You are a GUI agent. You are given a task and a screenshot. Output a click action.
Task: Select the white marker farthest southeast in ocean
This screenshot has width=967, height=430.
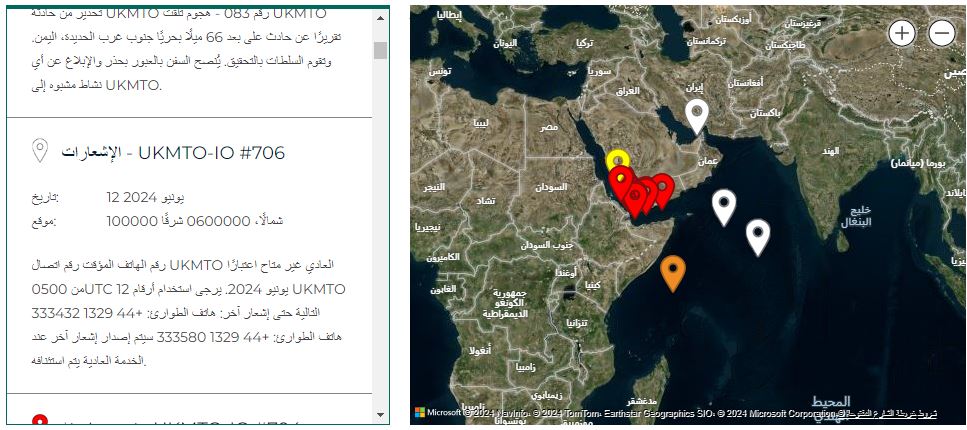click(758, 238)
